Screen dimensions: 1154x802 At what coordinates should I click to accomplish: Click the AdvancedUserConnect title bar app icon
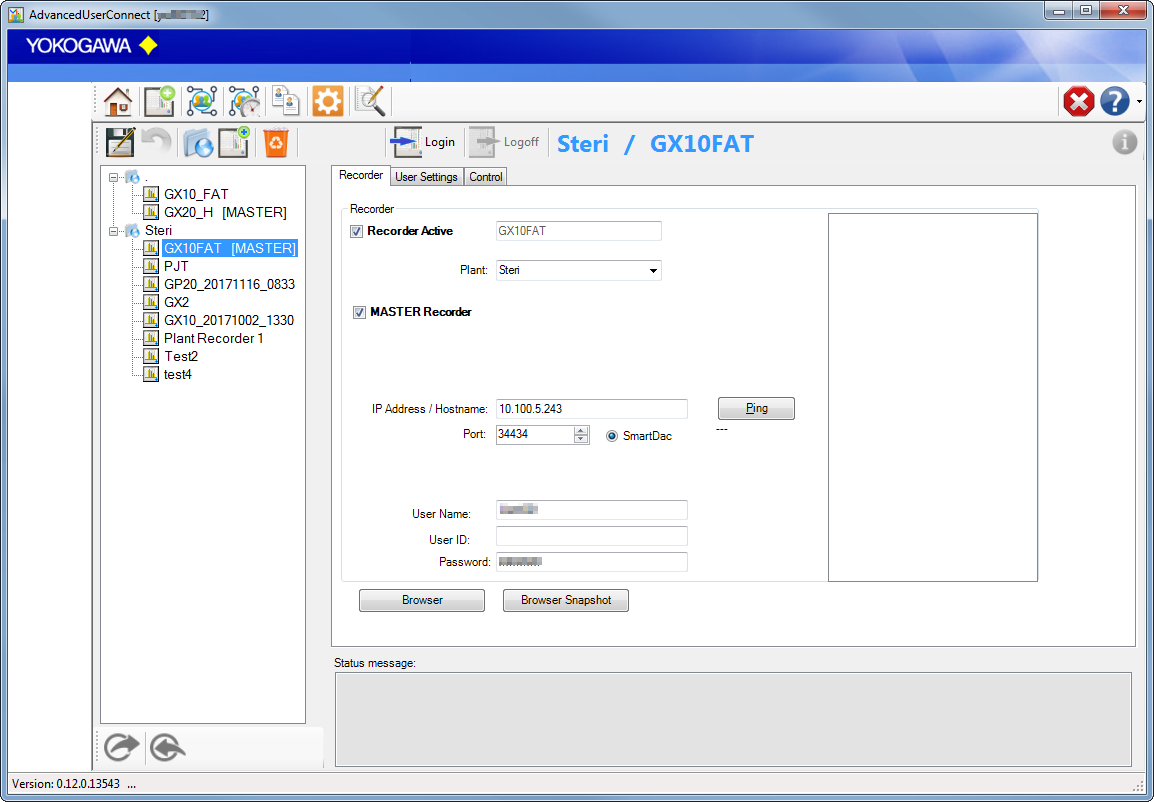point(15,14)
